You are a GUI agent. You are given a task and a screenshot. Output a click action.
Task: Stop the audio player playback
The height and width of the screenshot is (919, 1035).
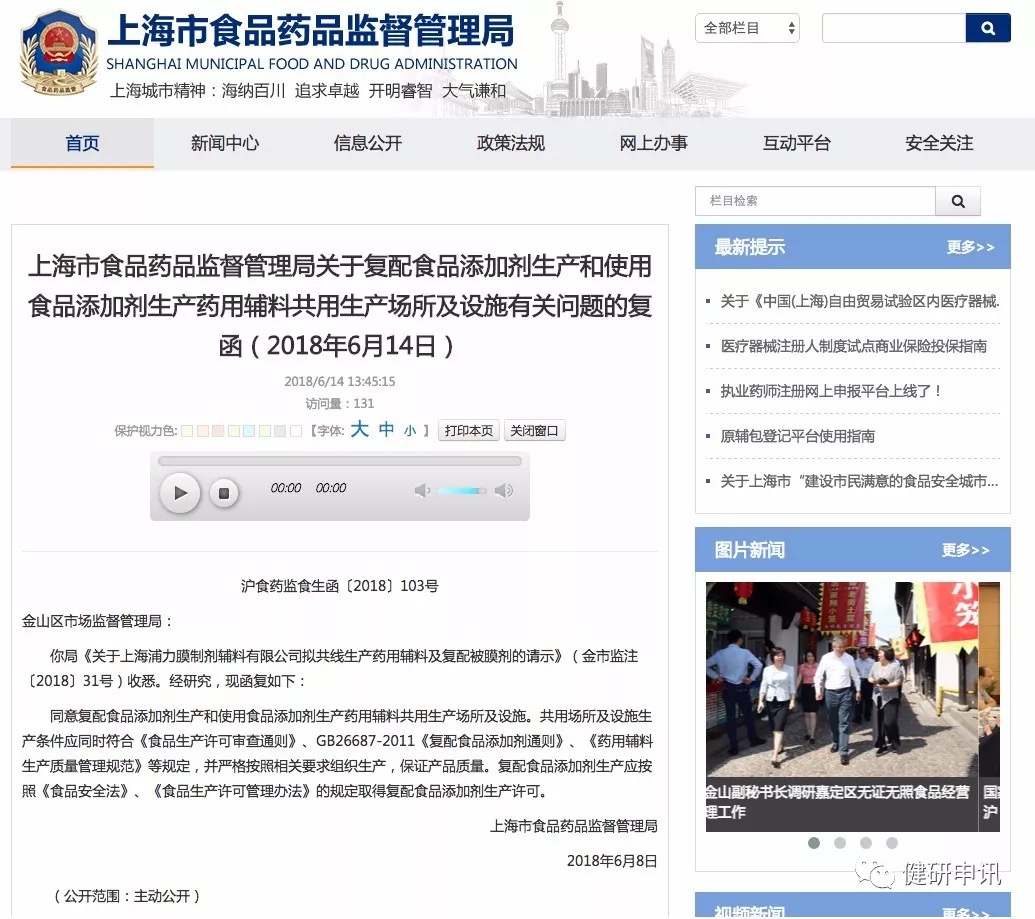(x=225, y=492)
